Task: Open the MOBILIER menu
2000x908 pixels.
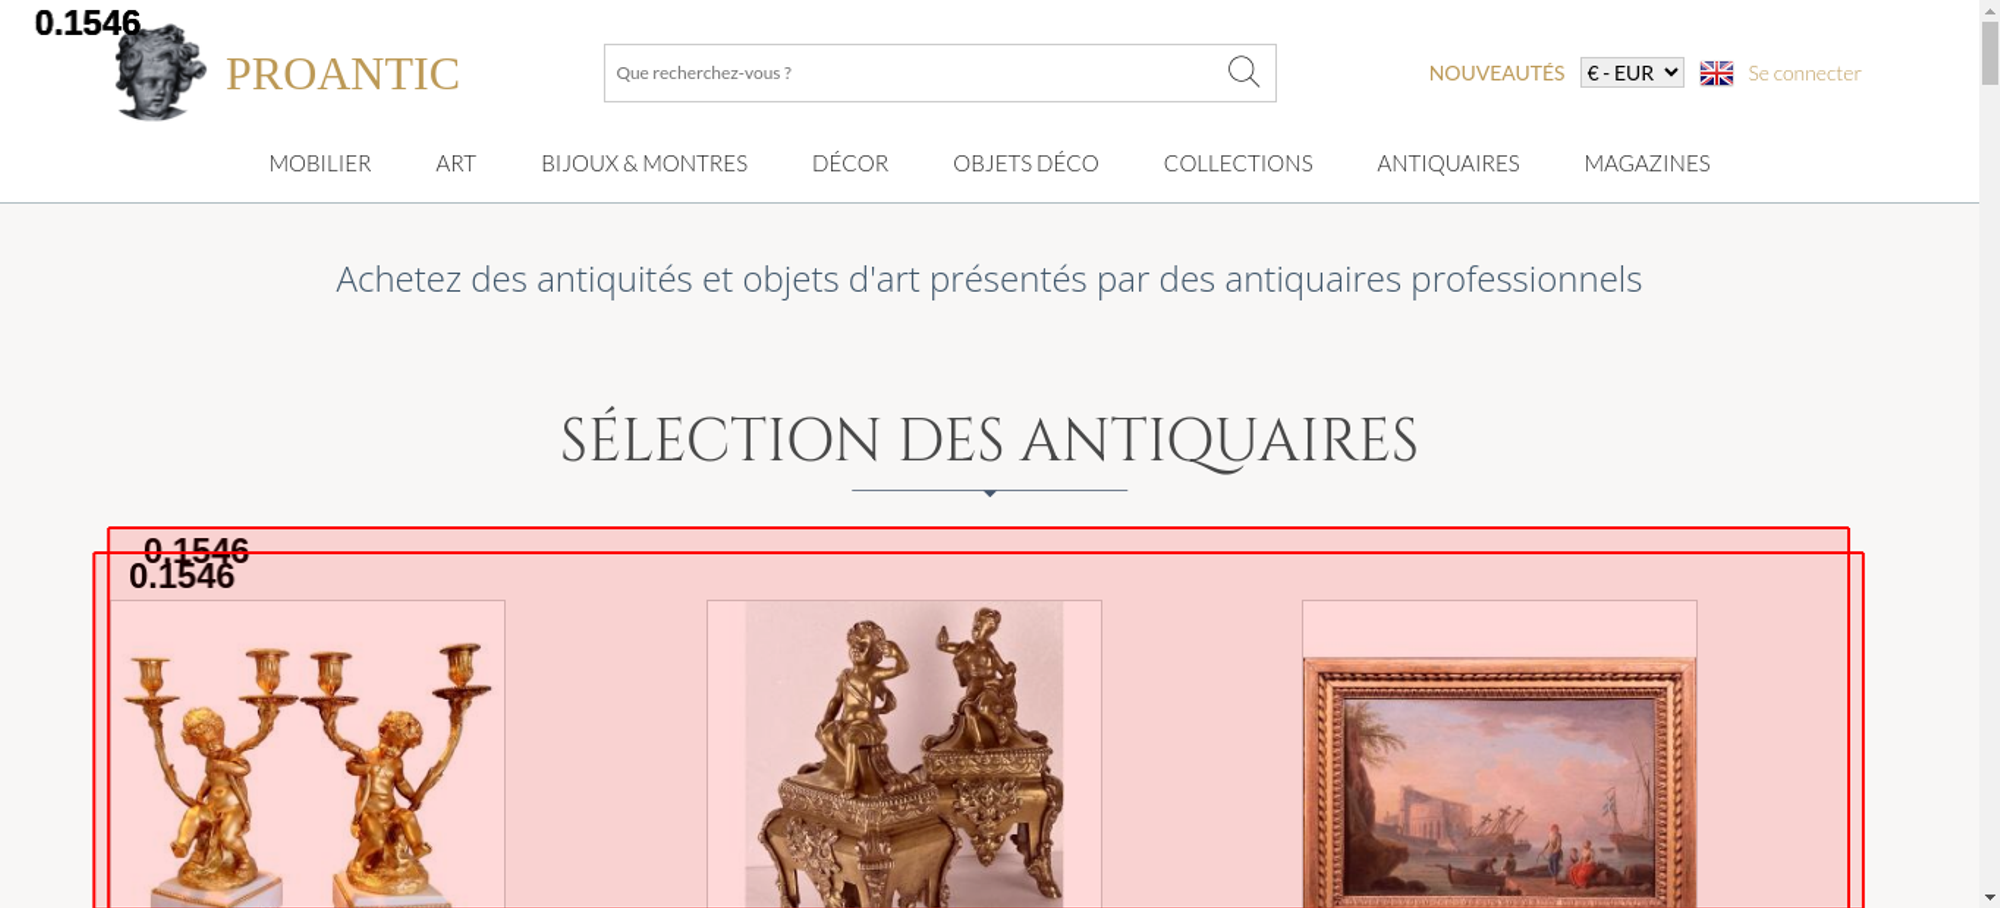Action: [x=320, y=163]
